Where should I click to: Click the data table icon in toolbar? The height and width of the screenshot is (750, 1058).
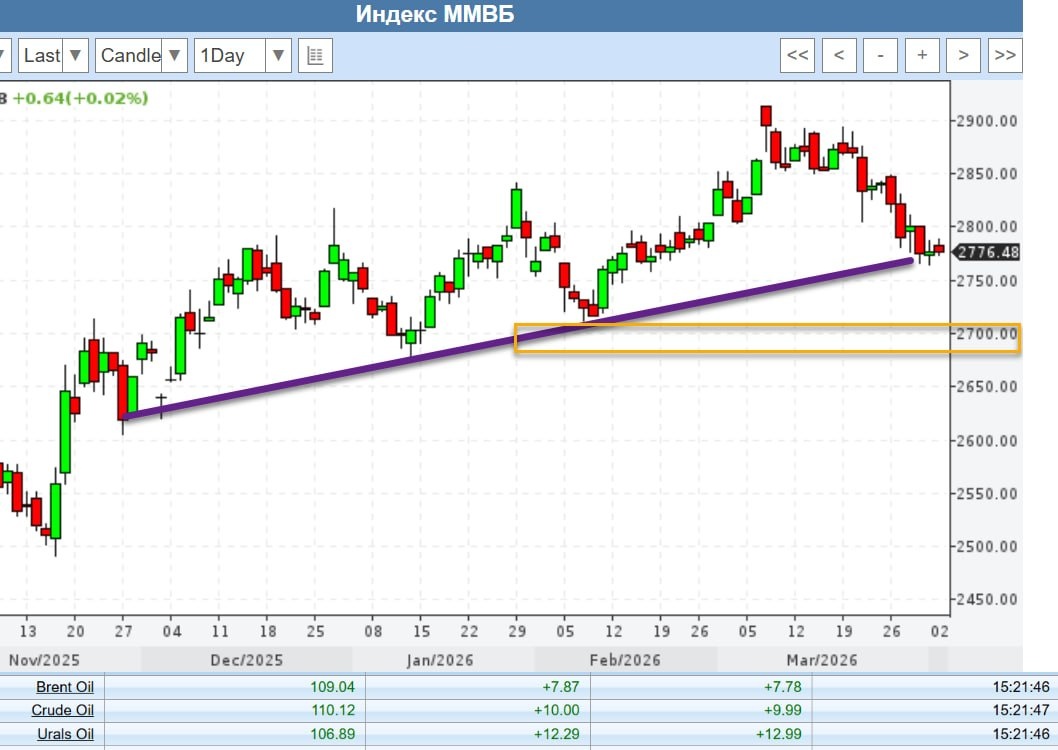click(315, 55)
